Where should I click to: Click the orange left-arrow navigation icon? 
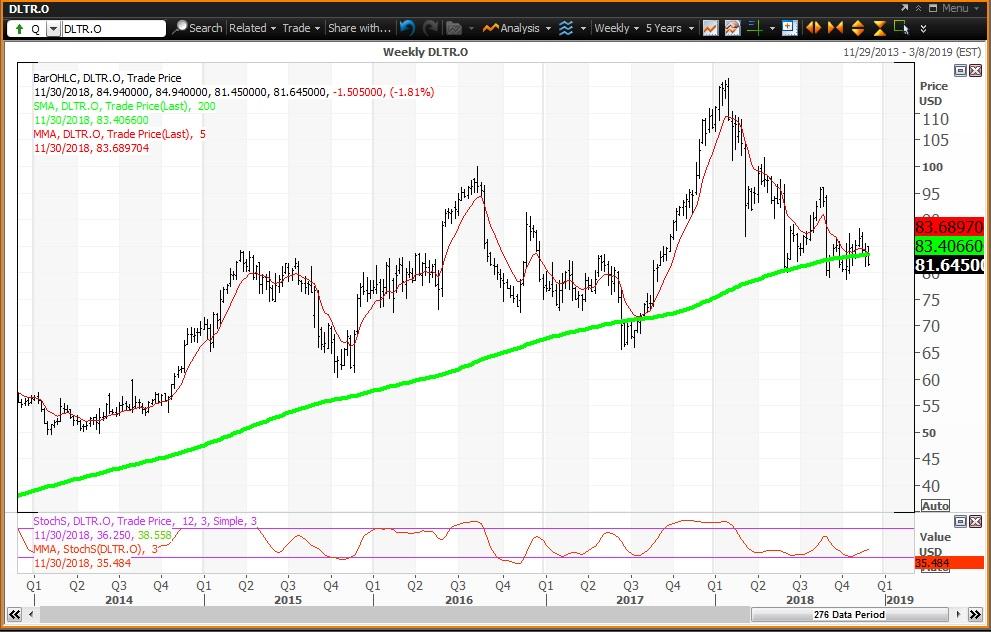pos(812,28)
